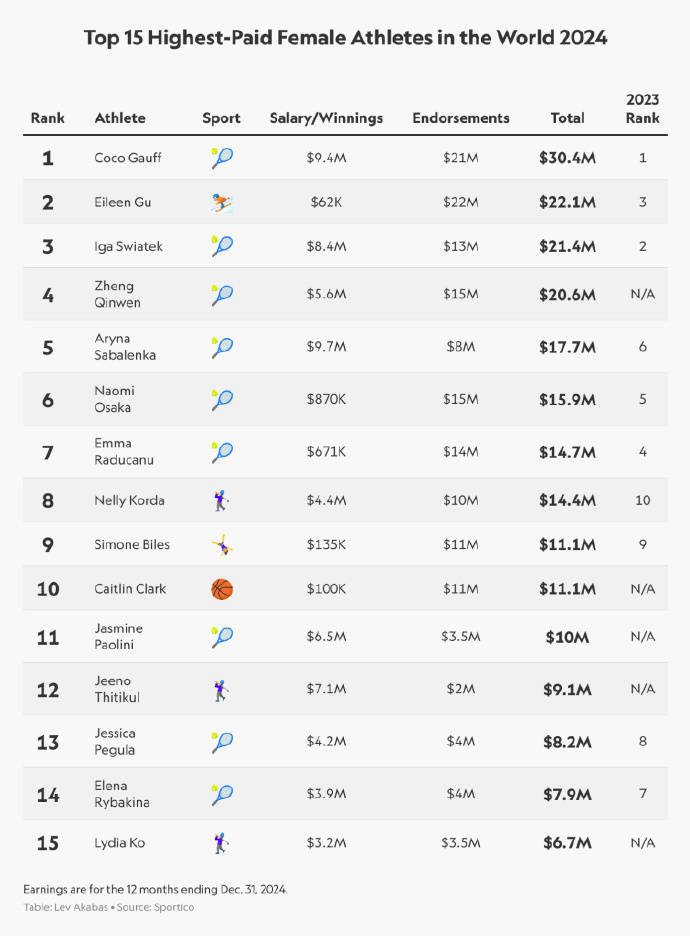This screenshot has width=690, height=936.
Task: Click the golf icon in Lydia Ko's row
Action: [x=221, y=843]
